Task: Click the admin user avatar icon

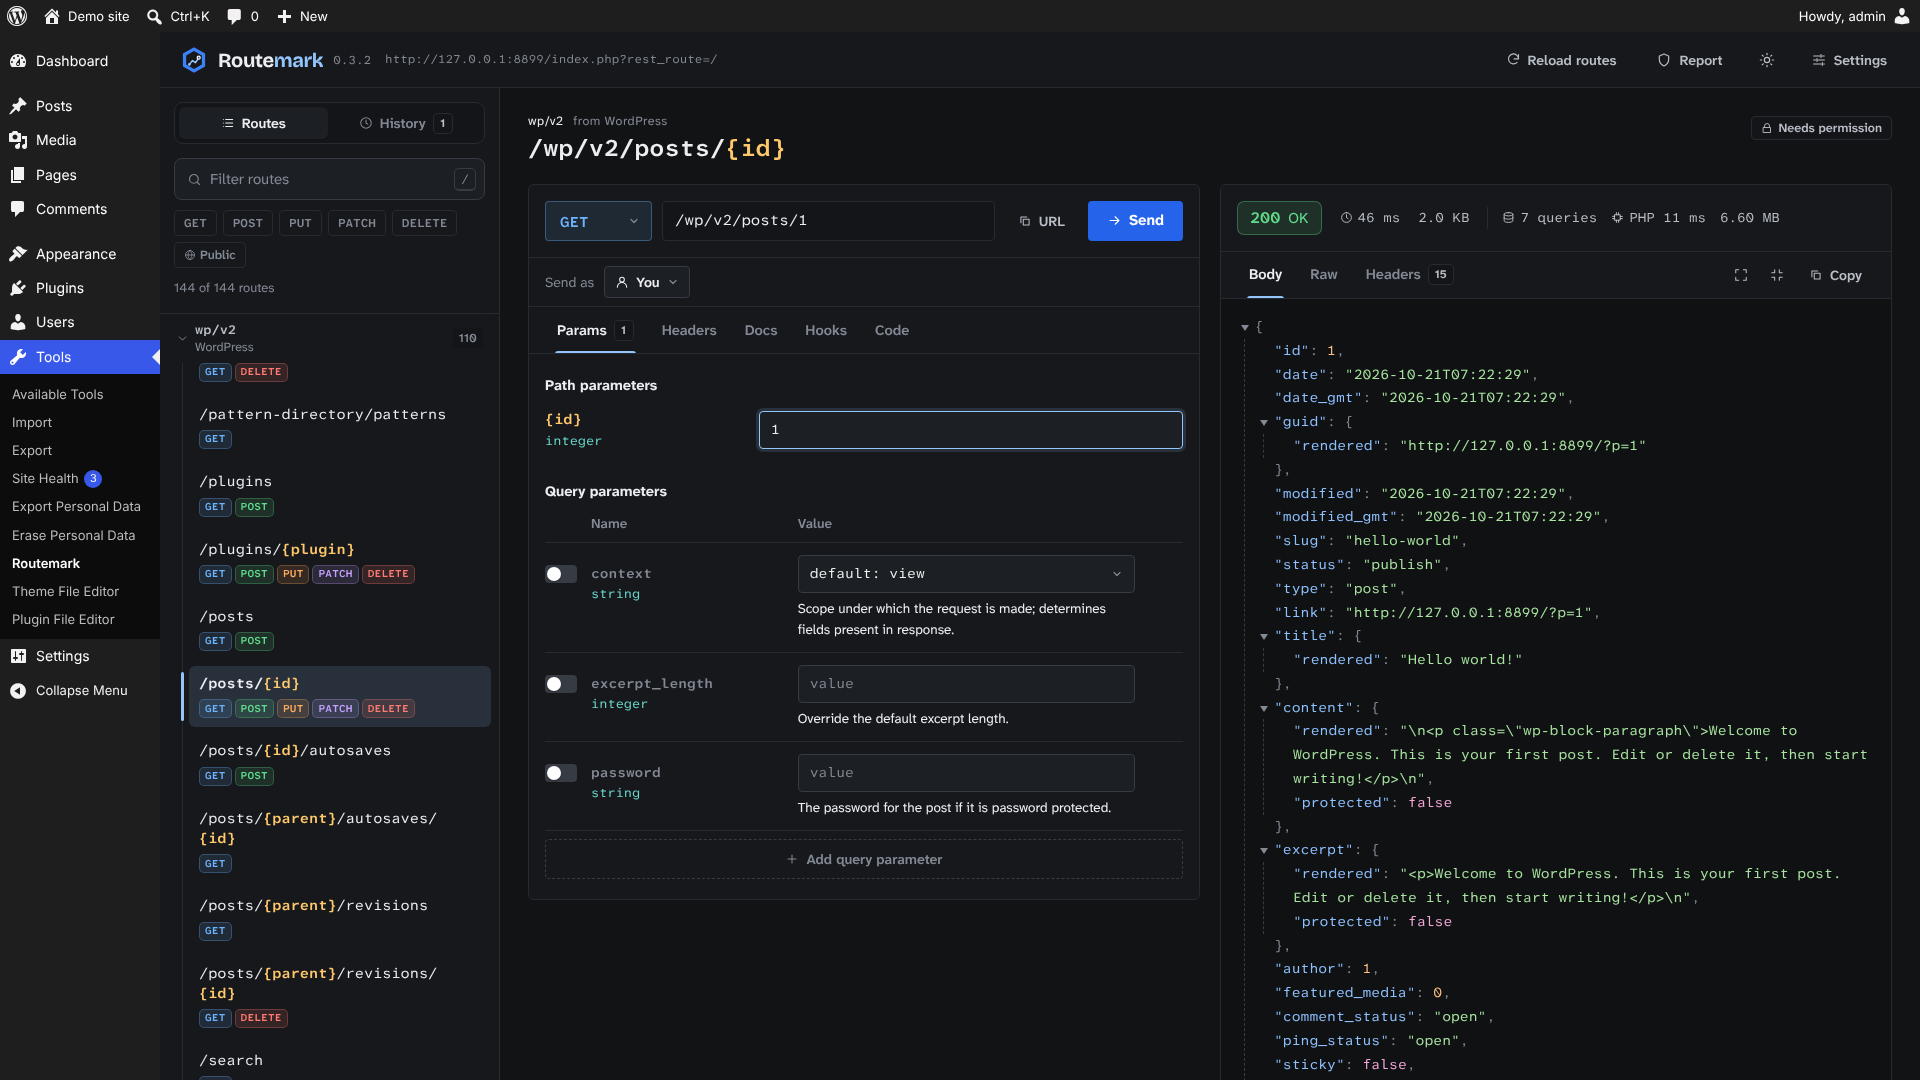Action: [1902, 16]
